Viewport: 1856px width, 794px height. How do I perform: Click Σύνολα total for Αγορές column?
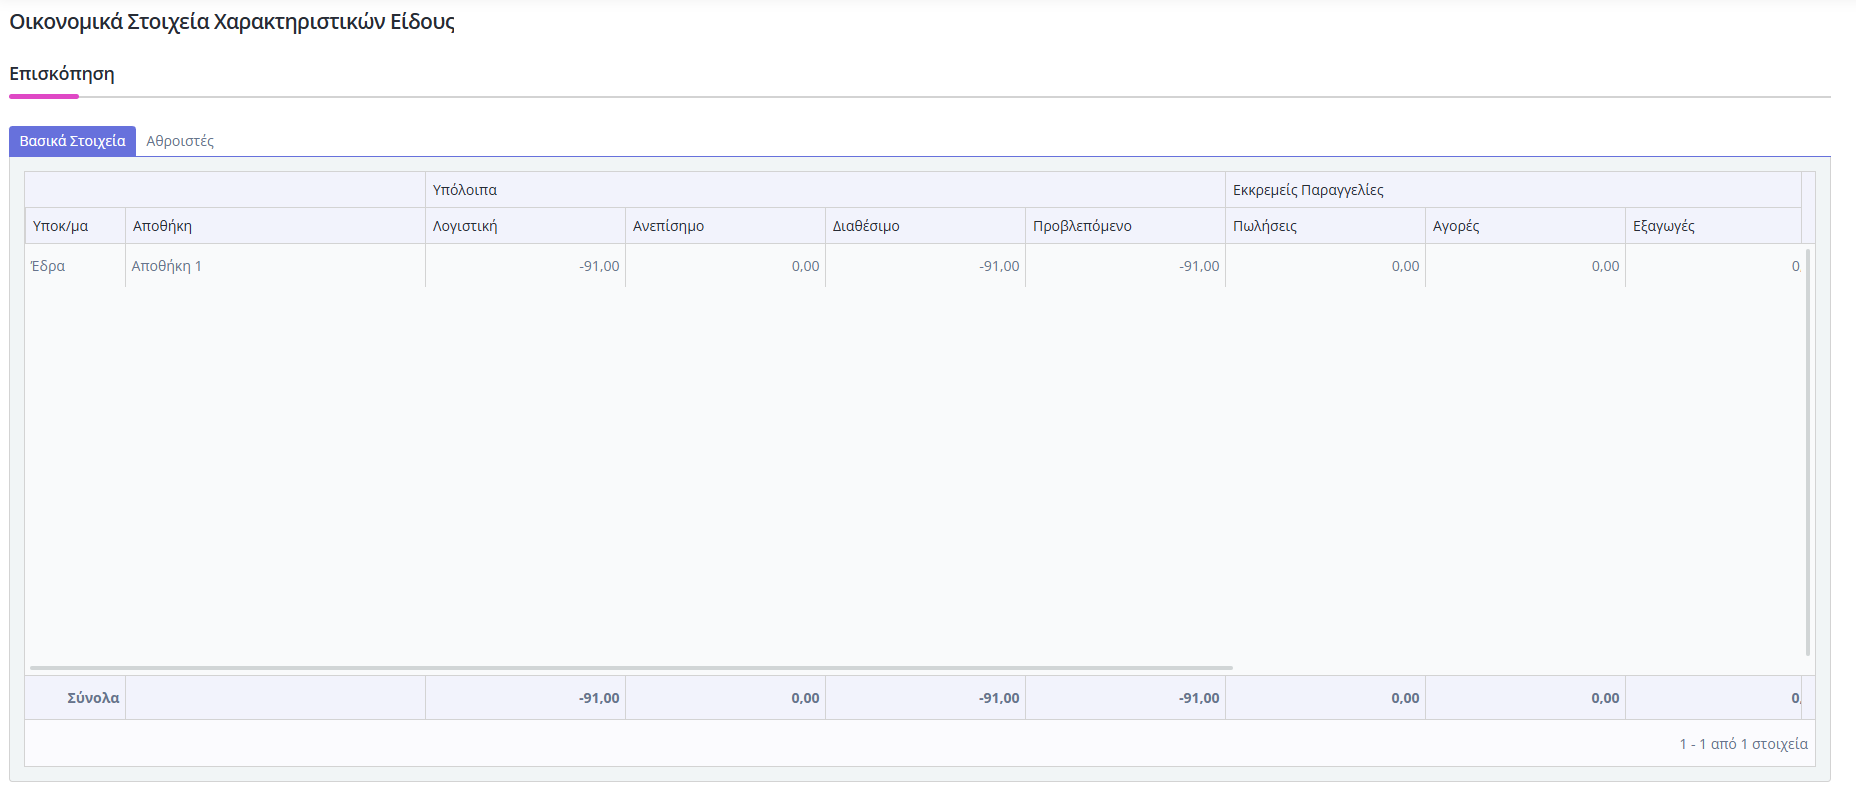[x=1525, y=698]
